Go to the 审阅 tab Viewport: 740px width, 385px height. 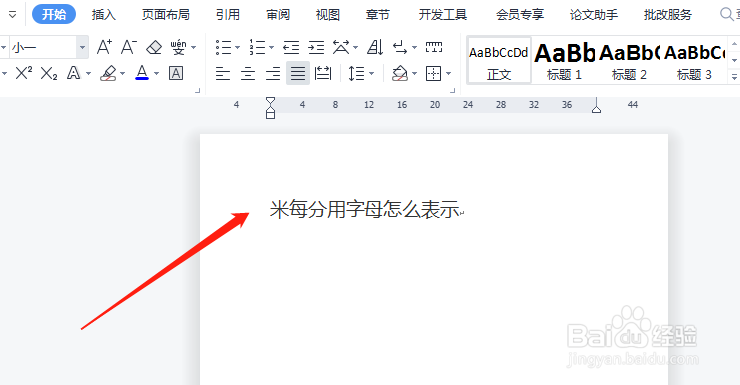point(278,15)
